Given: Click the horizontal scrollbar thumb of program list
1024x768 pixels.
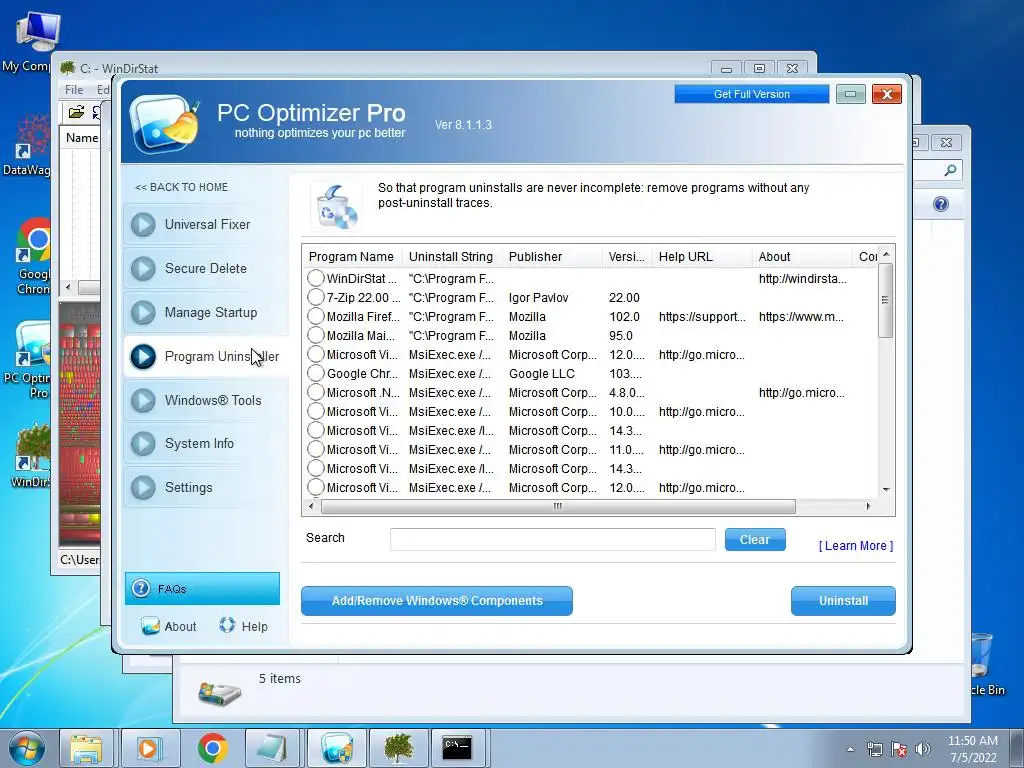Looking at the screenshot, I should coord(558,506).
